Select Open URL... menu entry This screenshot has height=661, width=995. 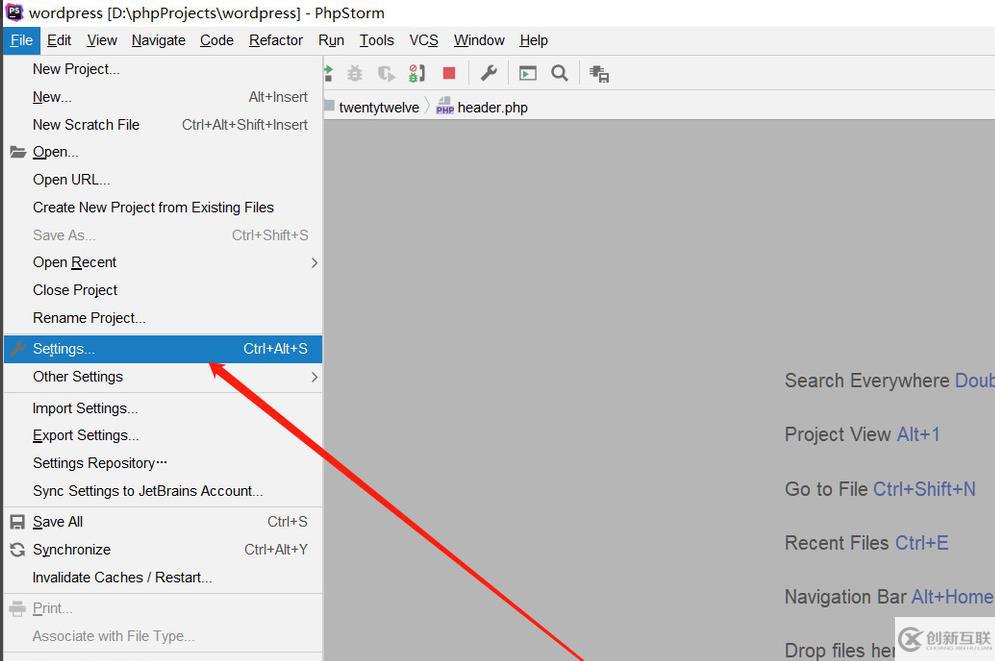click(163, 180)
